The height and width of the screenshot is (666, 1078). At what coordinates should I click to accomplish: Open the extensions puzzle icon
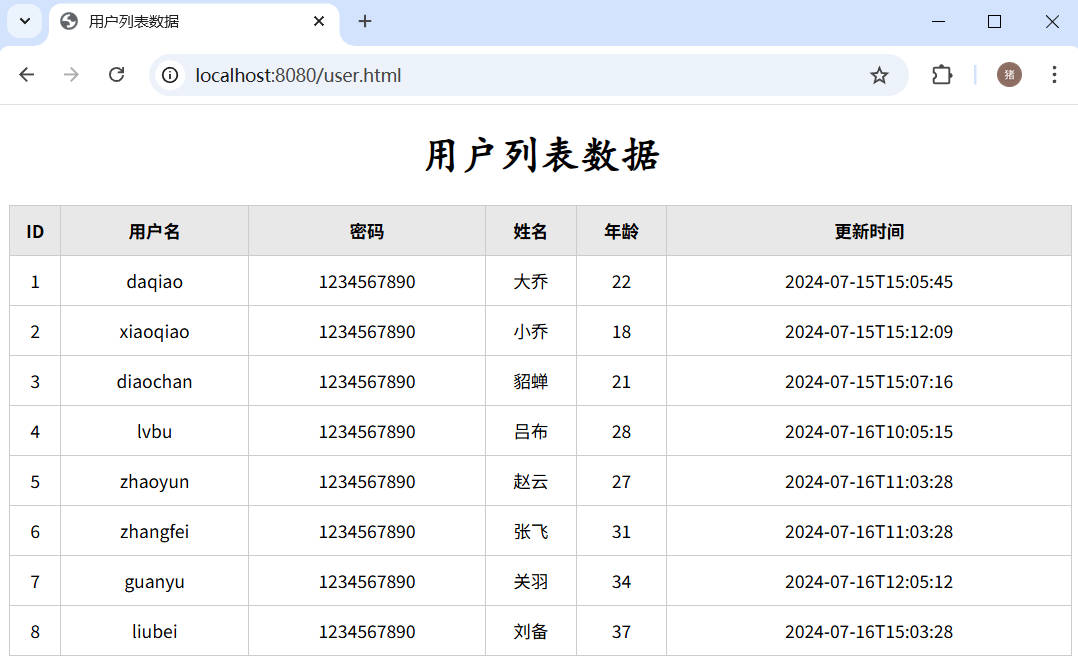click(942, 75)
